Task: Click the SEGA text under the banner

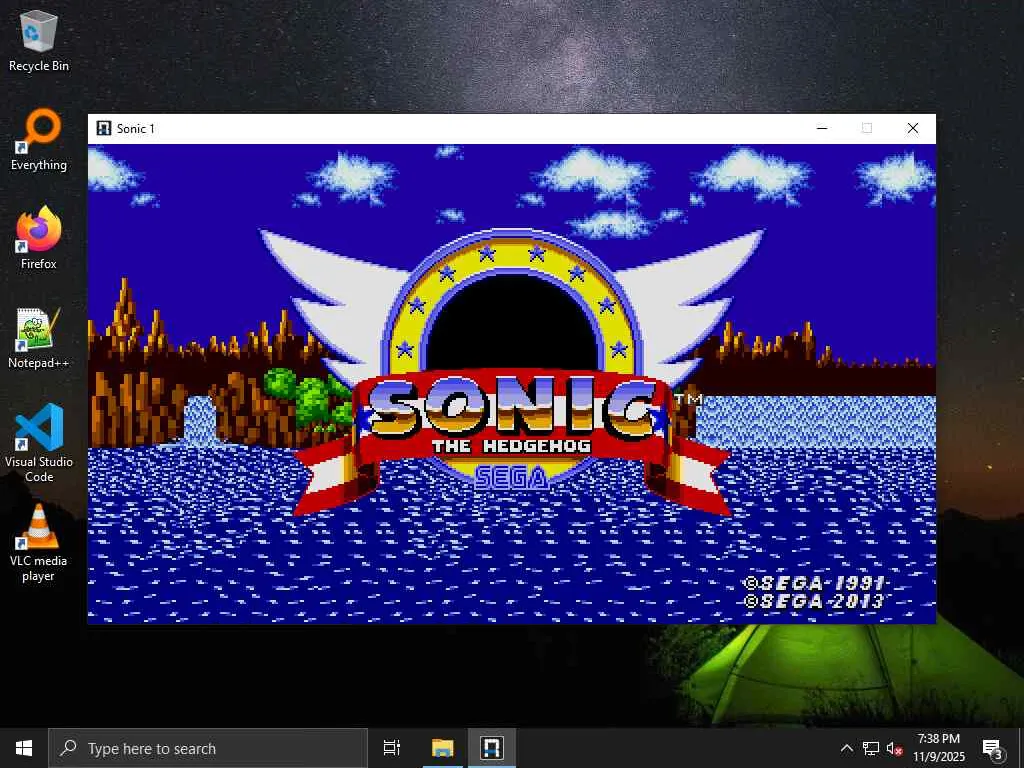Action: (512, 478)
